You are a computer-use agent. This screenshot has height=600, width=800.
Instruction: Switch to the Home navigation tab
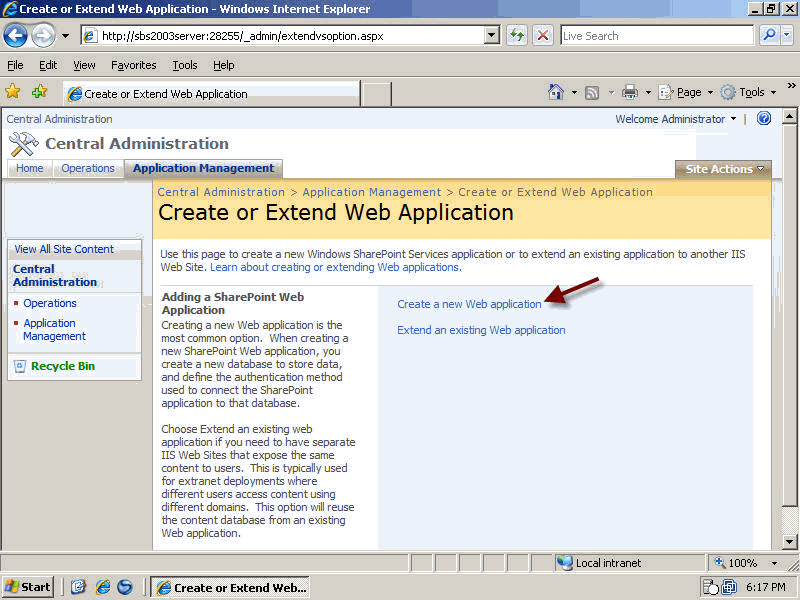[x=30, y=168]
